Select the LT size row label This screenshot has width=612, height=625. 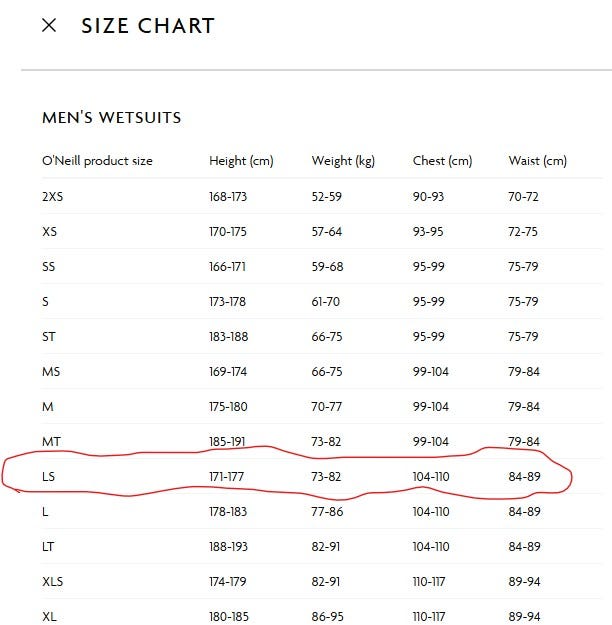click(x=48, y=547)
